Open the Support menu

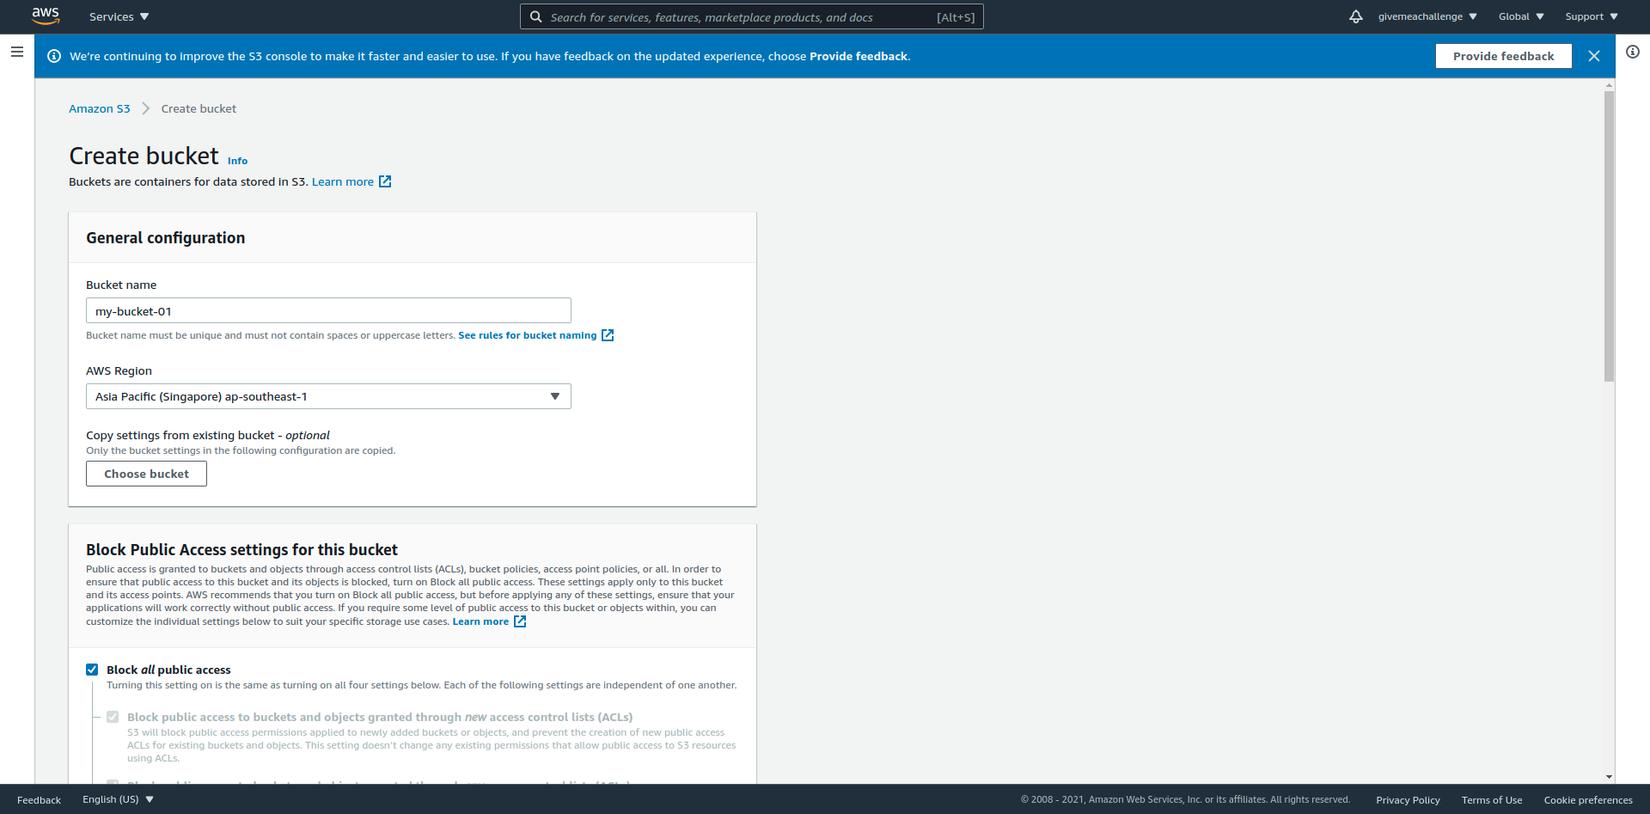pyautogui.click(x=1591, y=17)
